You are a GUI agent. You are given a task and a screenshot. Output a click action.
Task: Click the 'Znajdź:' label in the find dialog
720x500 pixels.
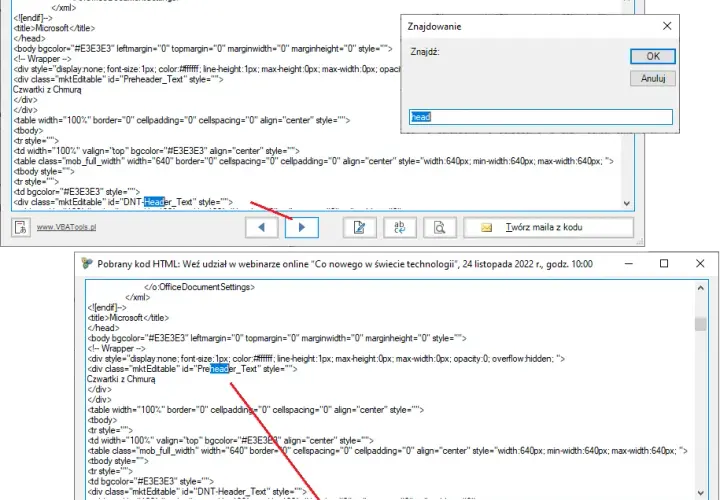click(x=425, y=52)
